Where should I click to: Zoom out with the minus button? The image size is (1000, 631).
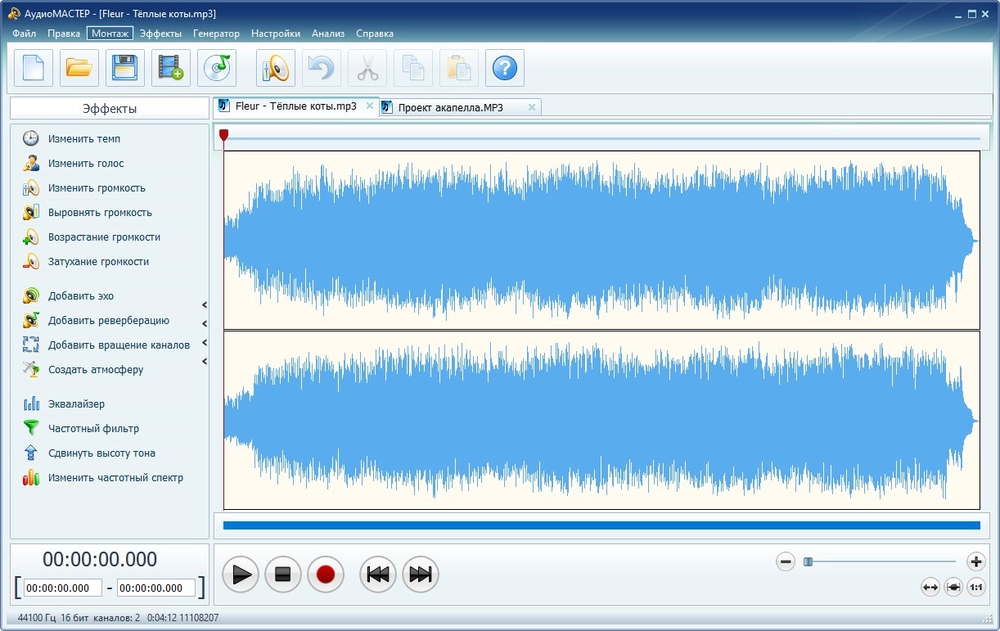click(x=786, y=561)
